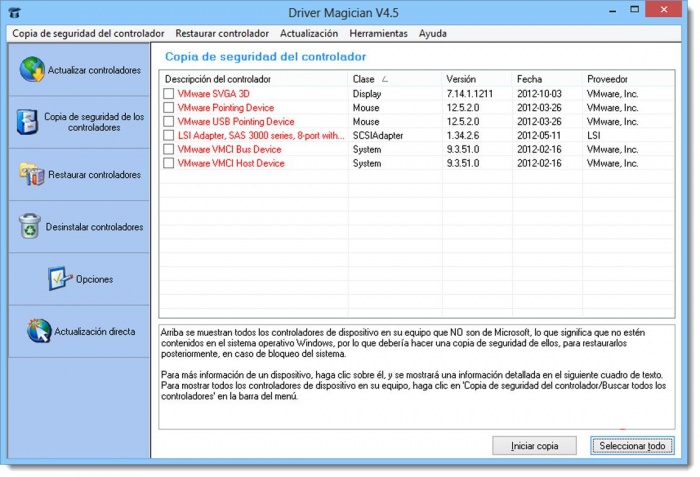
Task: Sort by the Clase column header
Action: point(395,79)
